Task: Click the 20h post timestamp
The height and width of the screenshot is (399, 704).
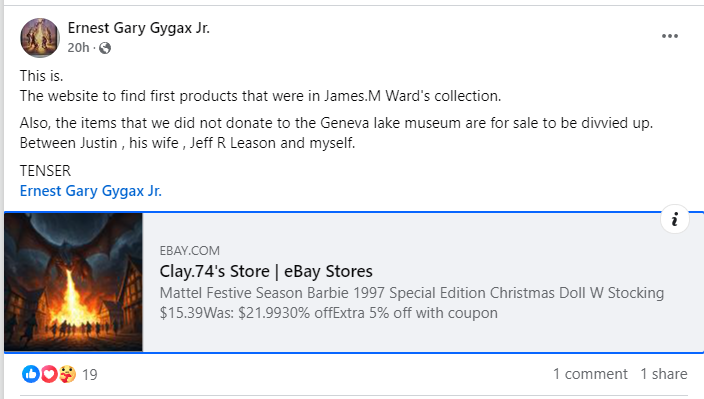Action: (79, 48)
